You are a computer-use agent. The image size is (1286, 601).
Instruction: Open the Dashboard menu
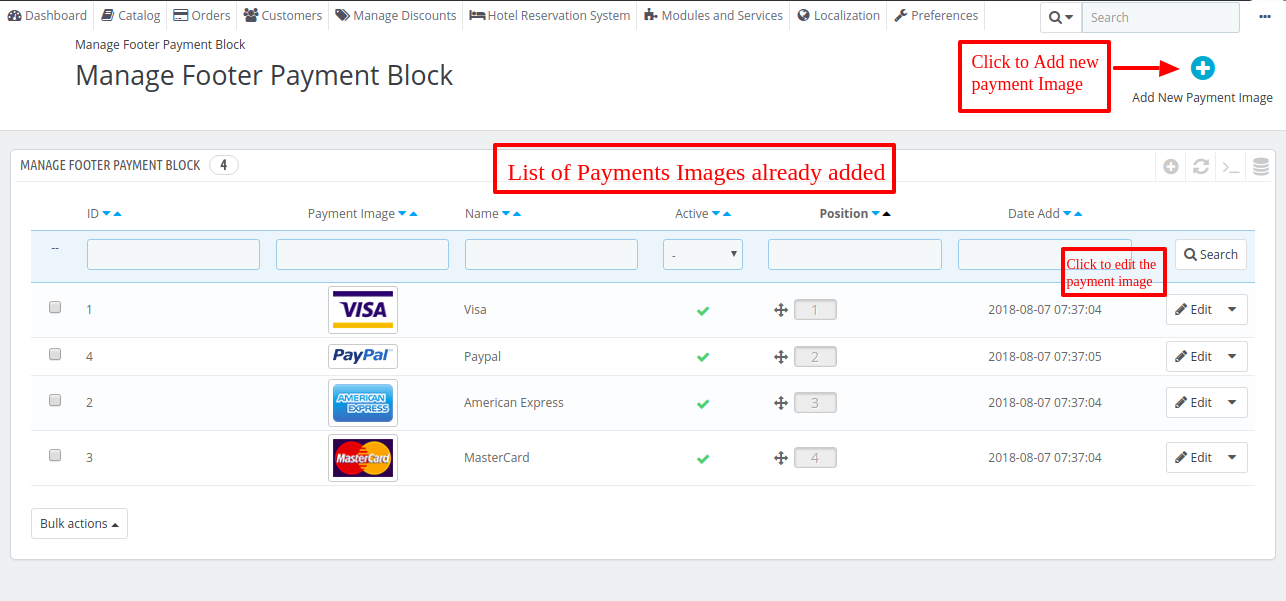47,15
